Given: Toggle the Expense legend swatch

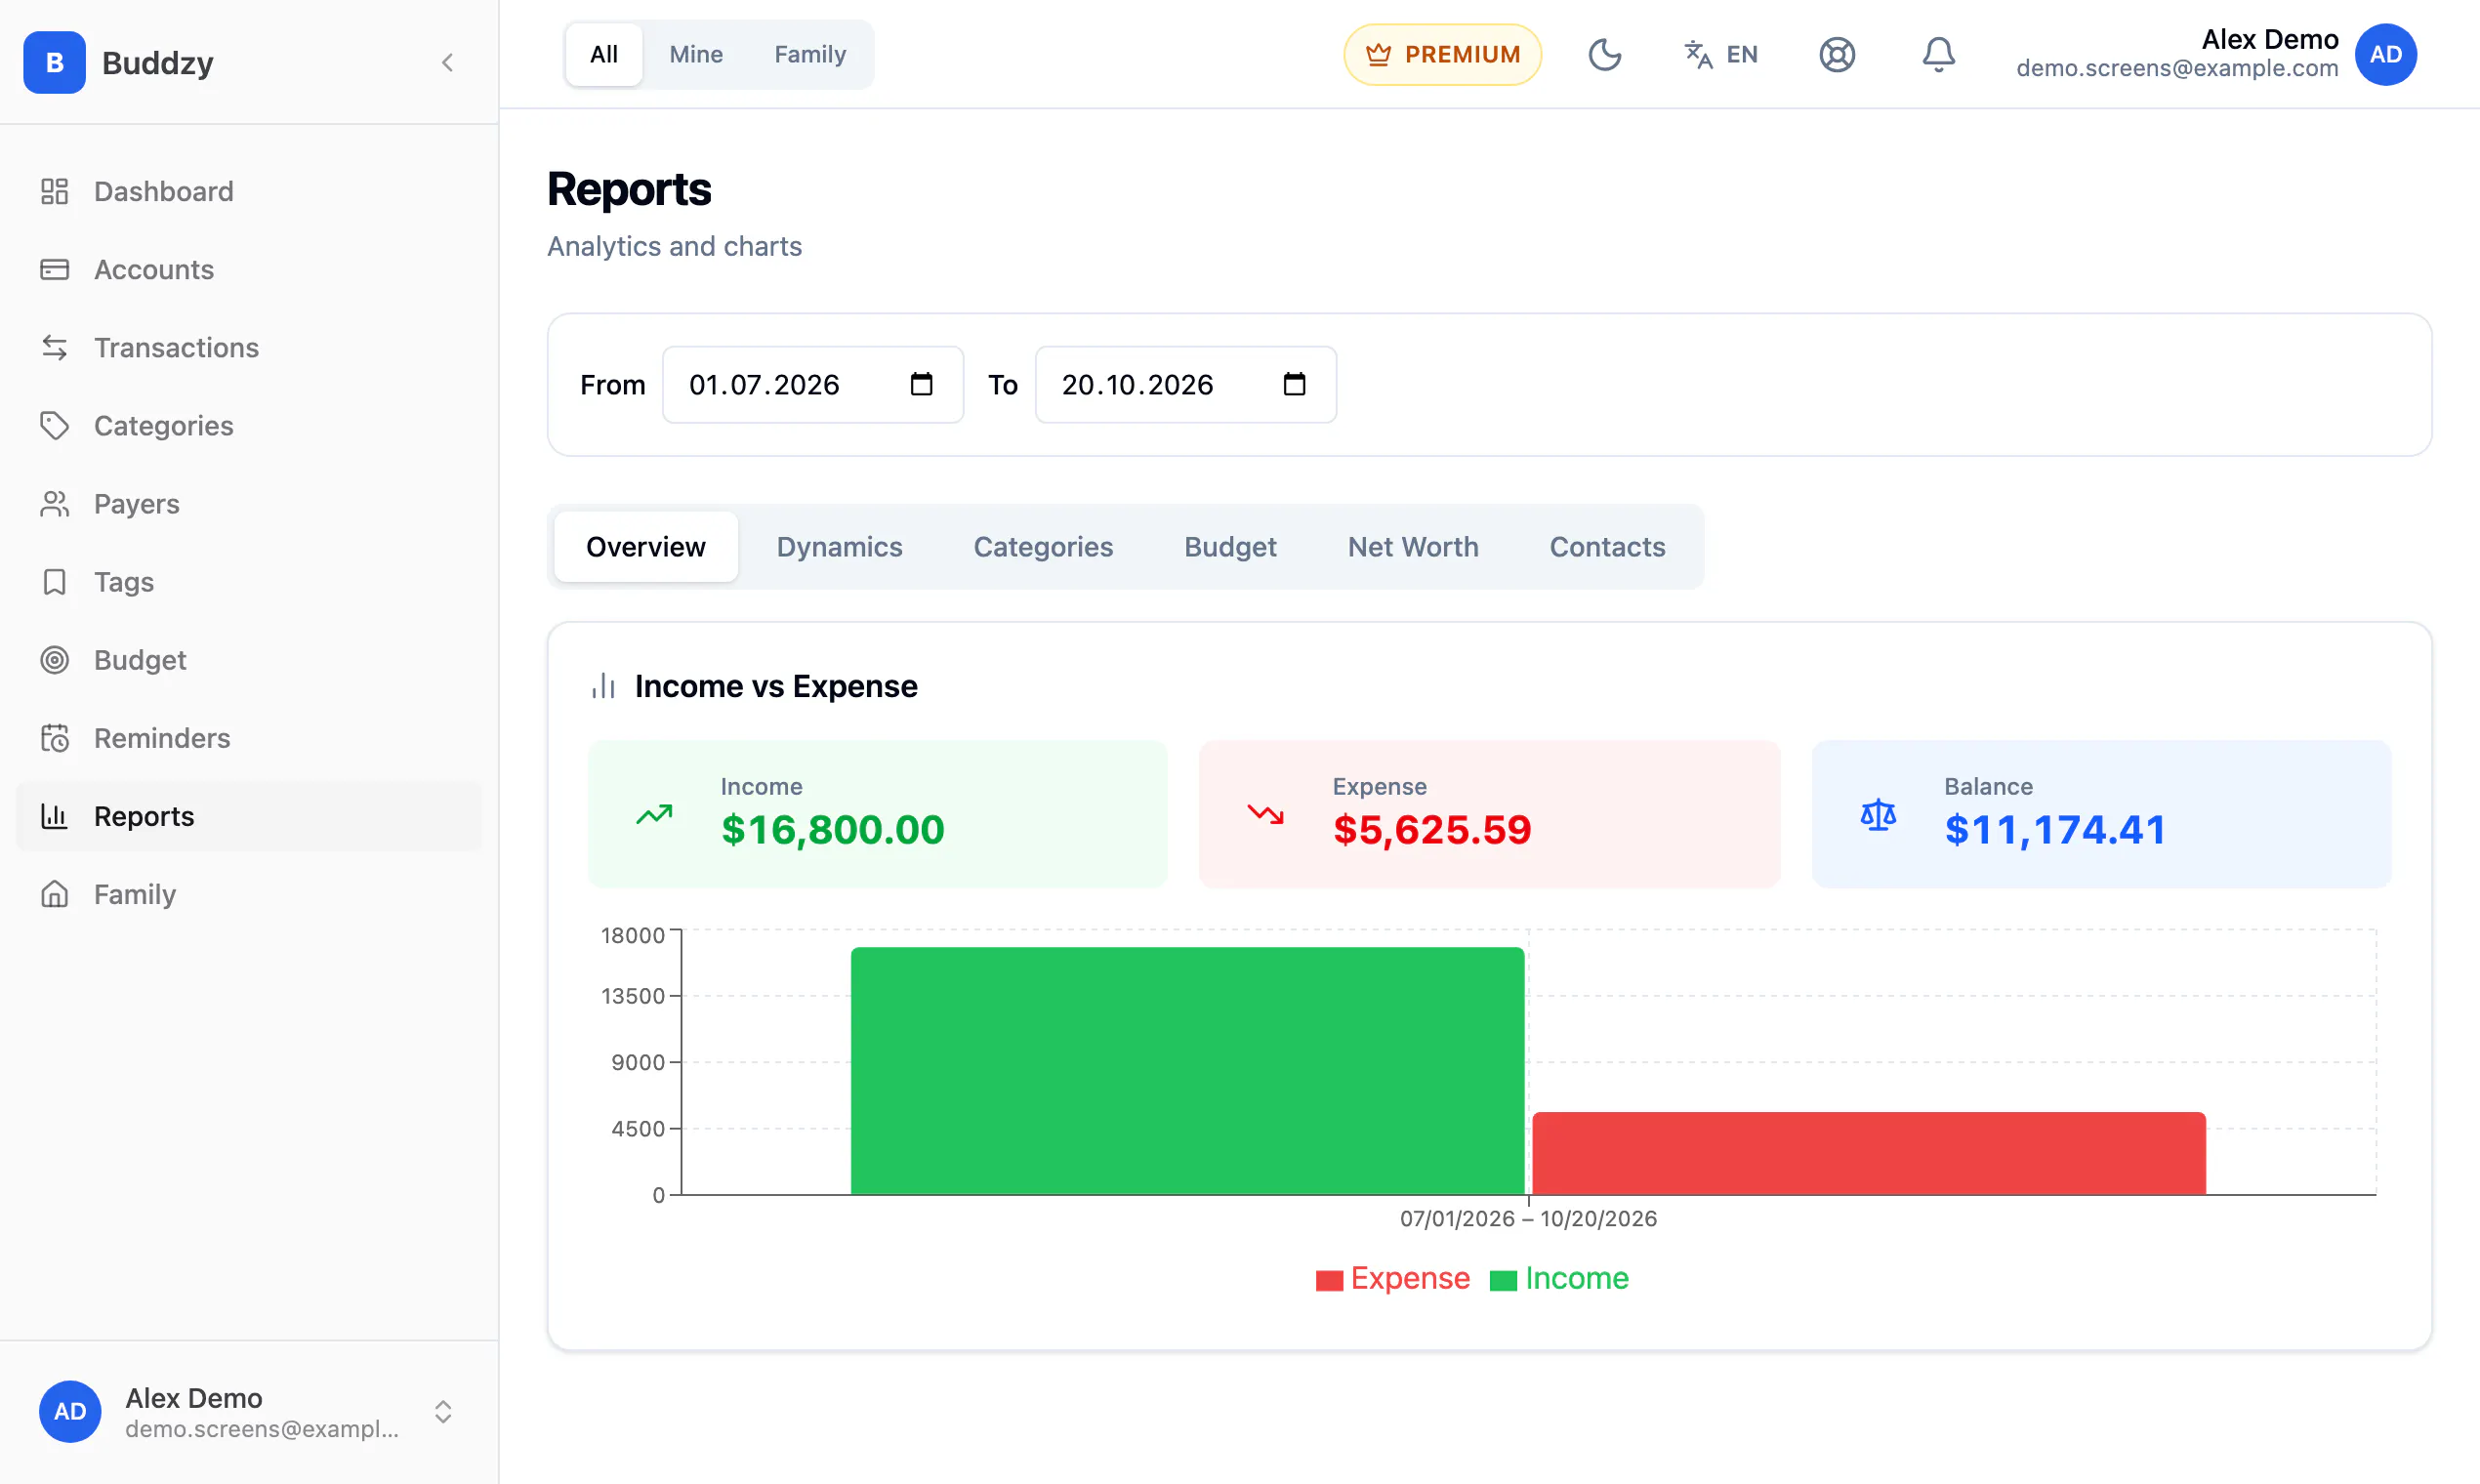Looking at the screenshot, I should [1328, 1280].
